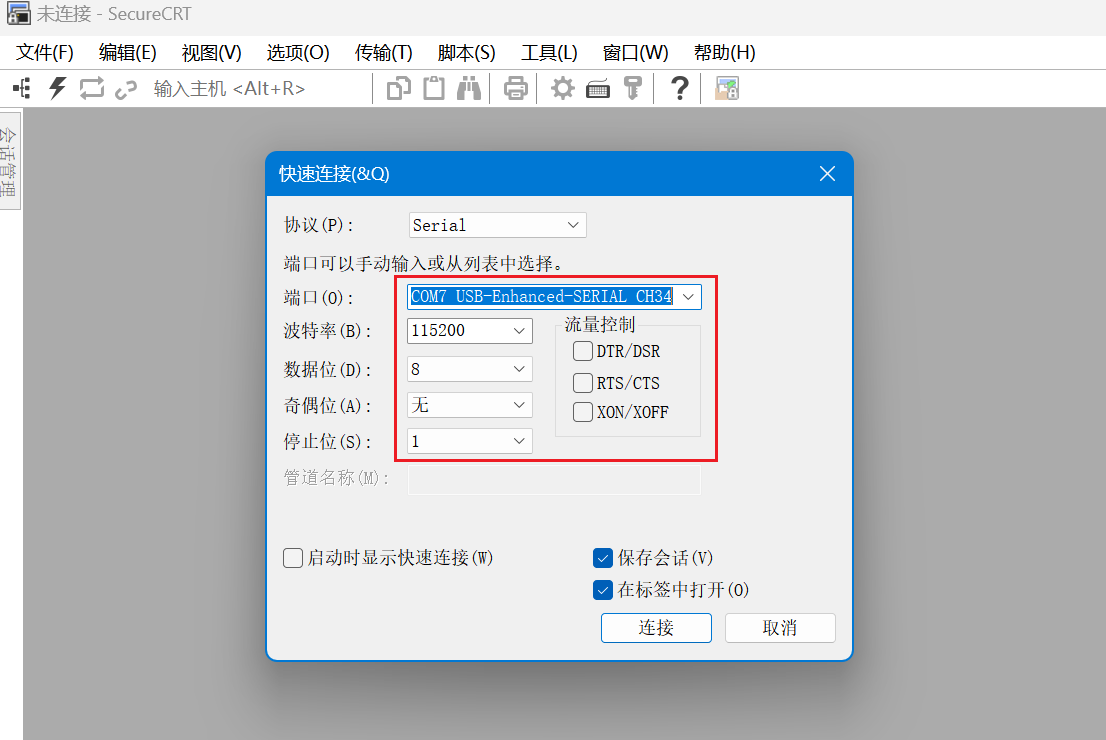This screenshot has height=740, width=1106.
Task: Open the 传输(T) menu
Action: (x=383, y=53)
